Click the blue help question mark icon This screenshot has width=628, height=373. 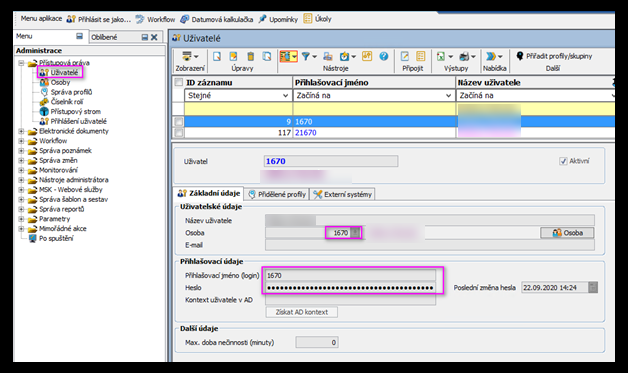(384, 56)
